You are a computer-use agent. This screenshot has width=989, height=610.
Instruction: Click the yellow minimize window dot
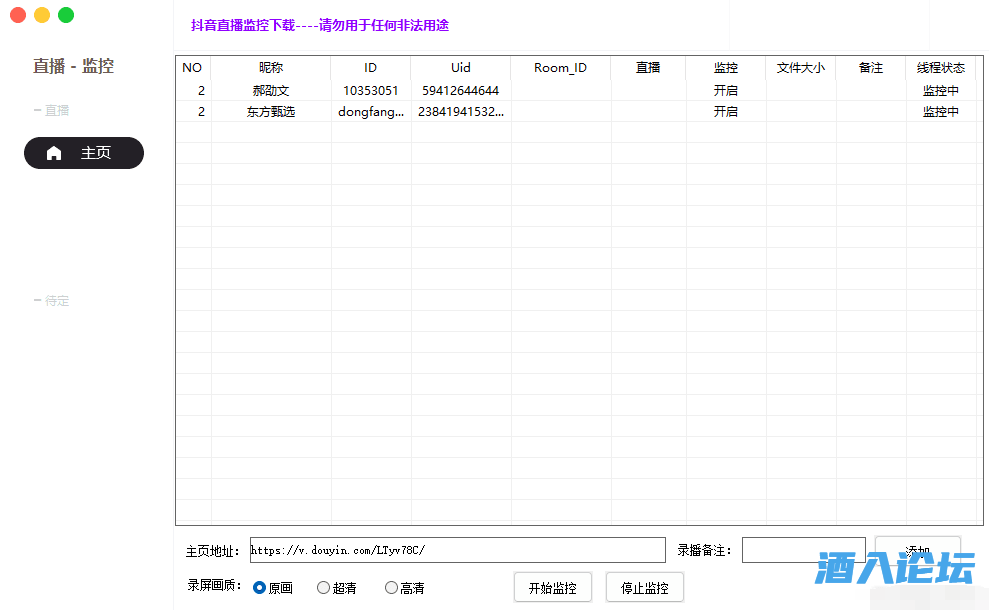[x=42, y=15]
